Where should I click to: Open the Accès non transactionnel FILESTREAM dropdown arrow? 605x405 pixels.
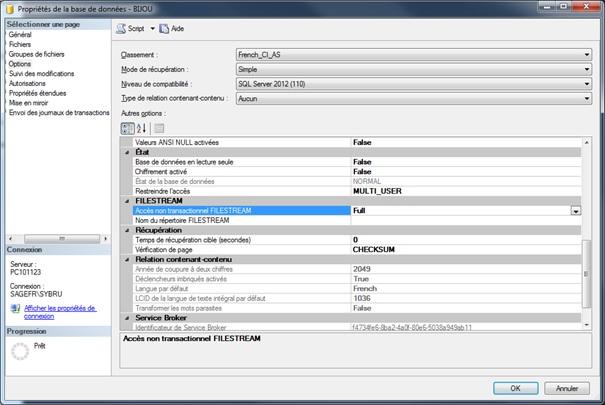click(x=576, y=211)
